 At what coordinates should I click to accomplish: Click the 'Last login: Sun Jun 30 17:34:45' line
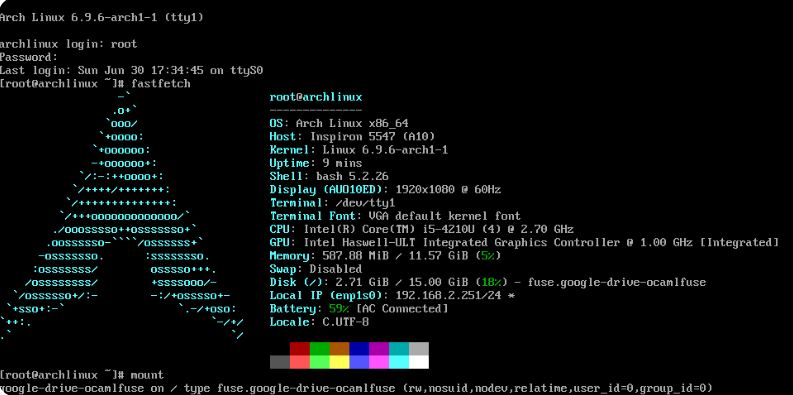coord(131,70)
